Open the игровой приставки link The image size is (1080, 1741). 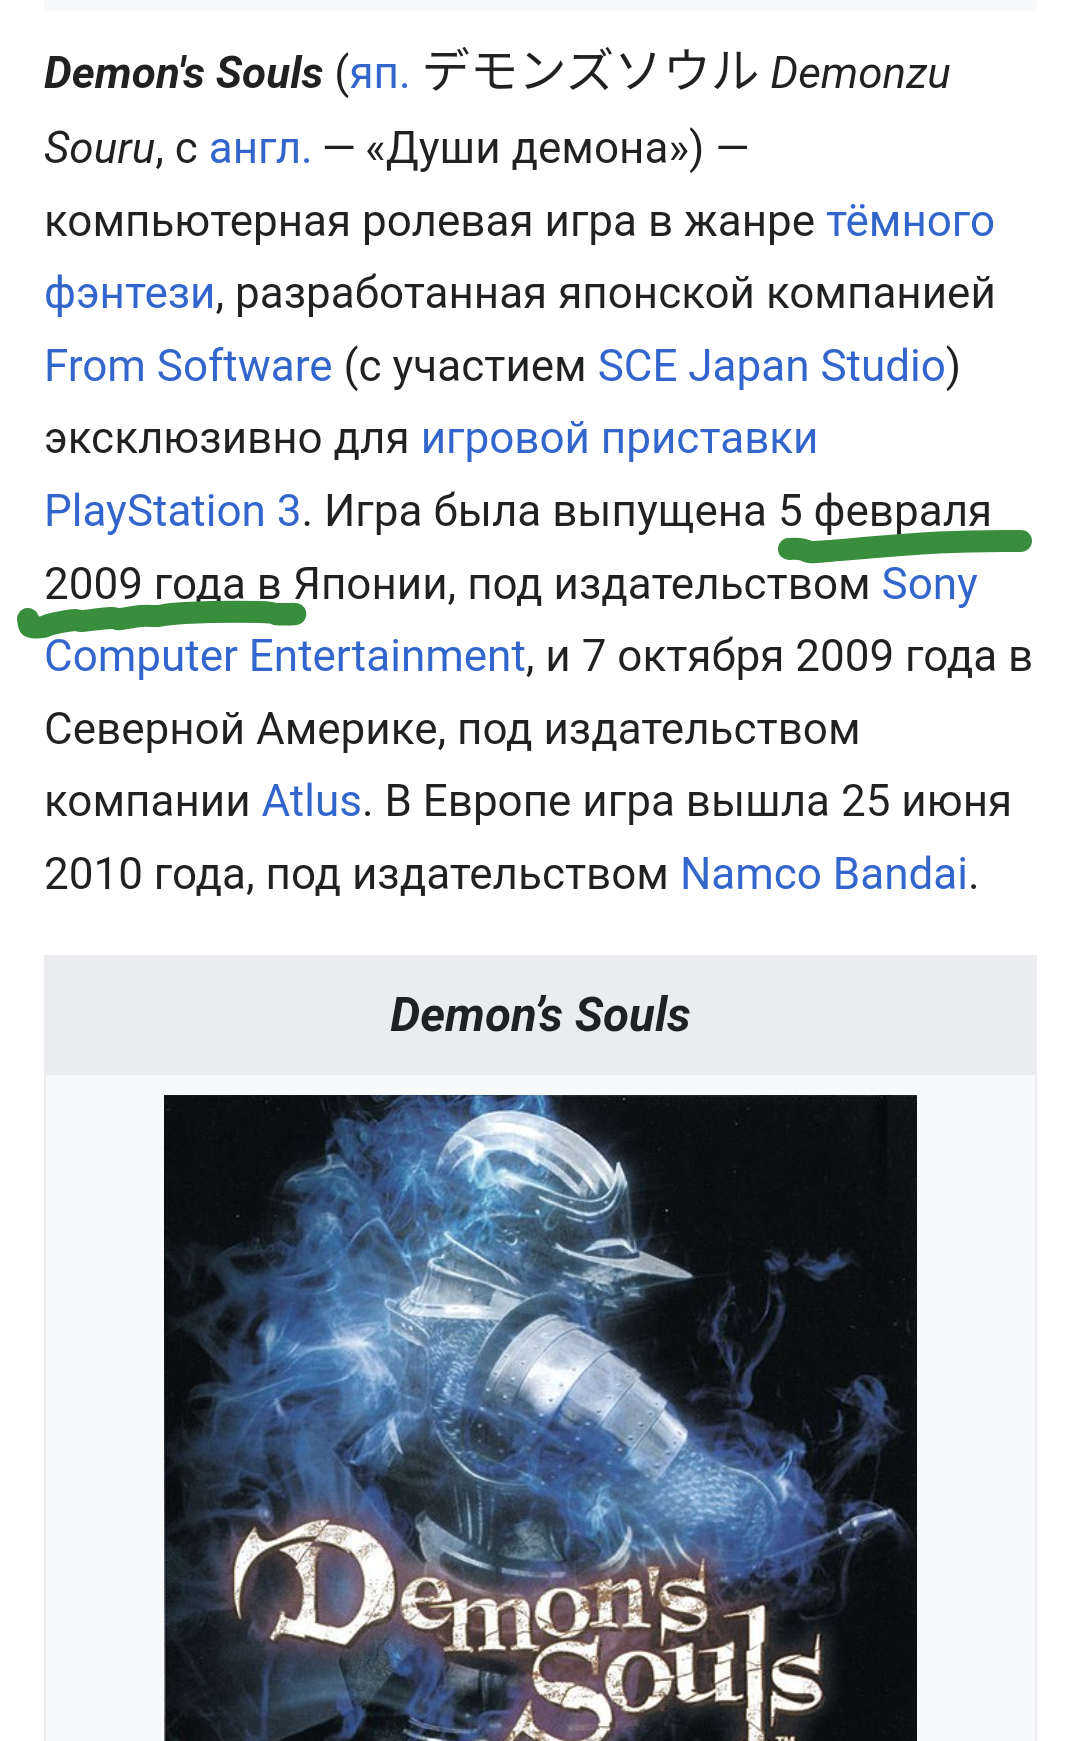pos(619,439)
